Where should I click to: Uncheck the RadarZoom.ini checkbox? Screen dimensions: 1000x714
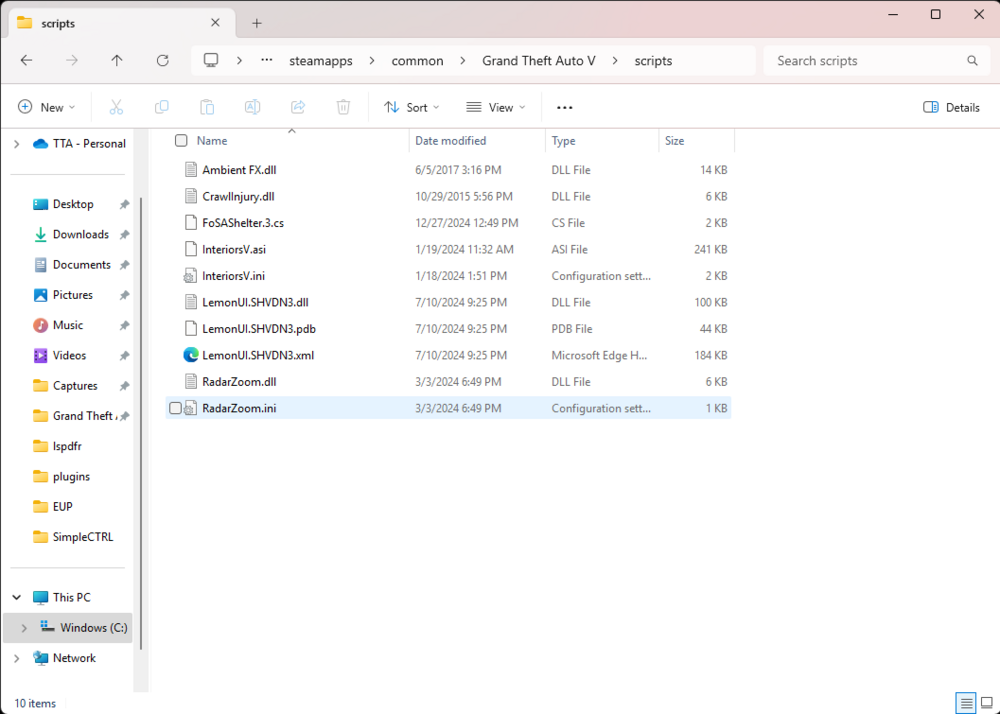point(176,408)
